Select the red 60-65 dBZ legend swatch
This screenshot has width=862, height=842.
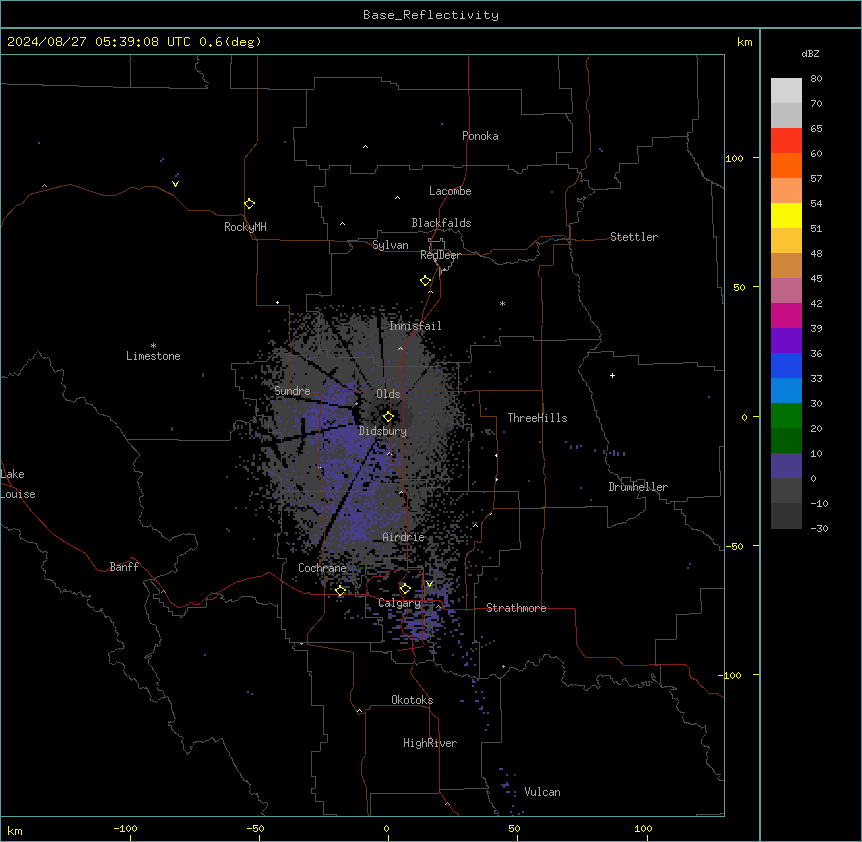786,141
